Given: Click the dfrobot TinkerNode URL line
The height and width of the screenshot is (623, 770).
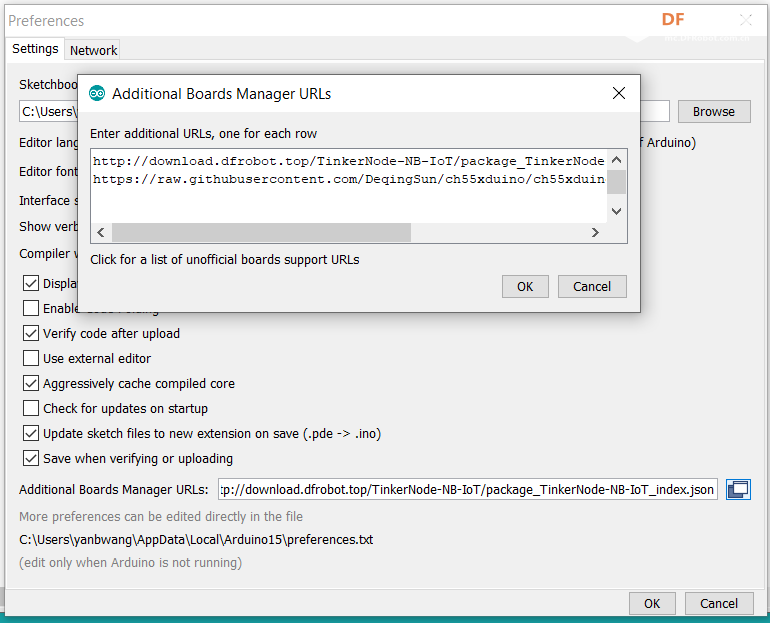Looking at the screenshot, I should (x=349, y=161).
